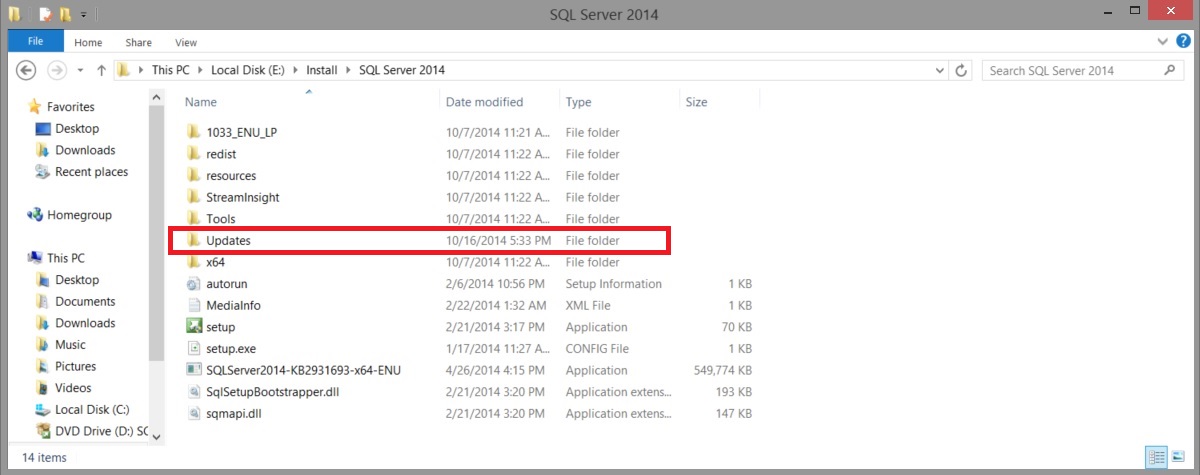1200x475 pixels.
Task: Select the SQLServer2014-KB2931693-x64-ENU installer icon
Action: click(194, 370)
